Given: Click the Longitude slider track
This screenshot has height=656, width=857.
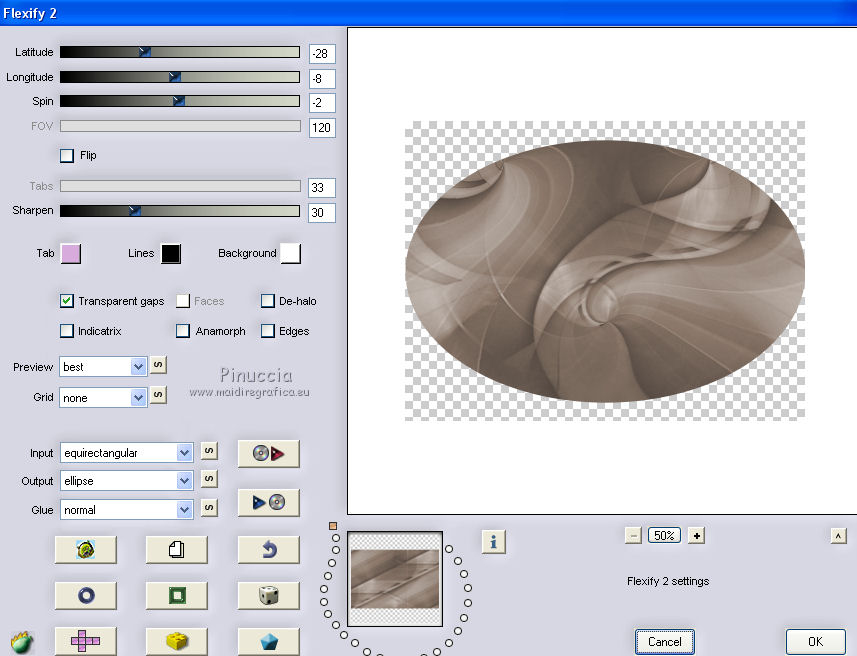Looking at the screenshot, I should [x=180, y=77].
